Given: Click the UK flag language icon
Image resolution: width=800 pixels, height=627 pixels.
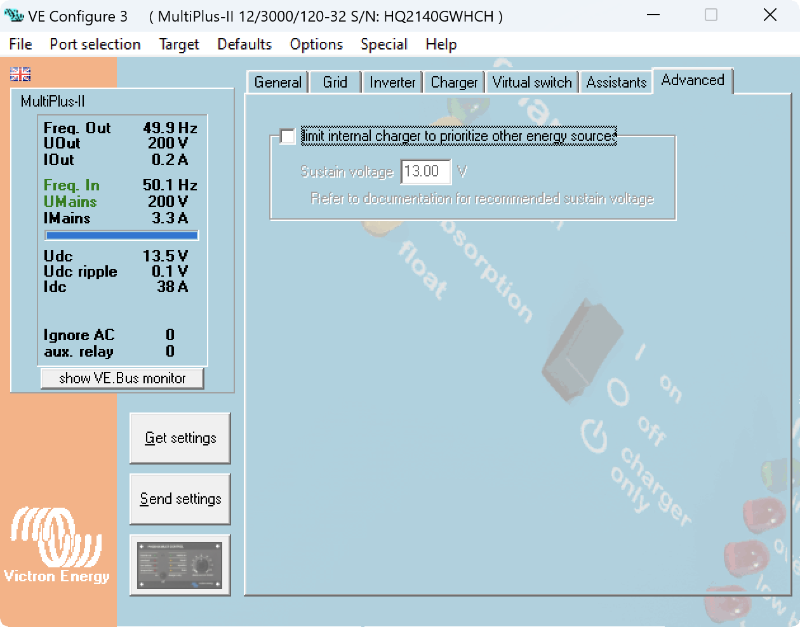Looking at the screenshot, I should point(20,74).
